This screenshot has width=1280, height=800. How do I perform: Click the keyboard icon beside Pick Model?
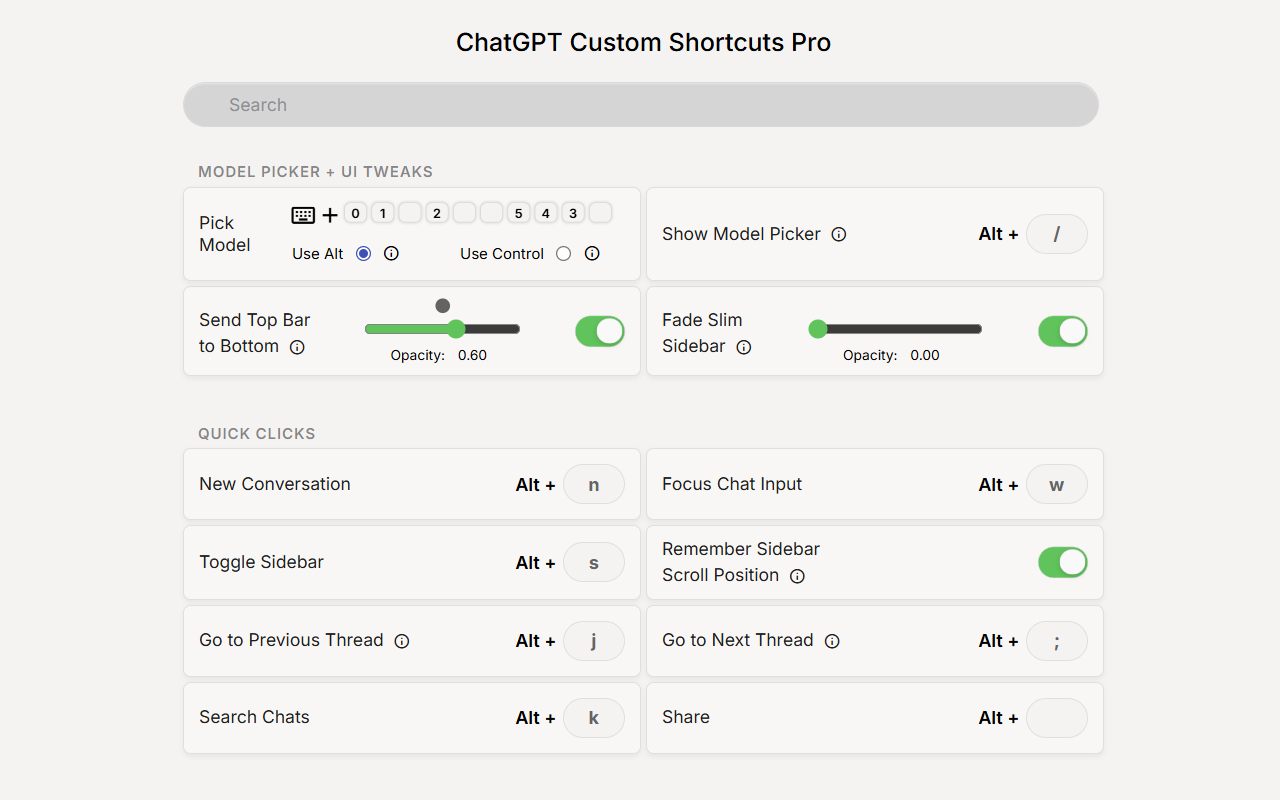pos(303,215)
